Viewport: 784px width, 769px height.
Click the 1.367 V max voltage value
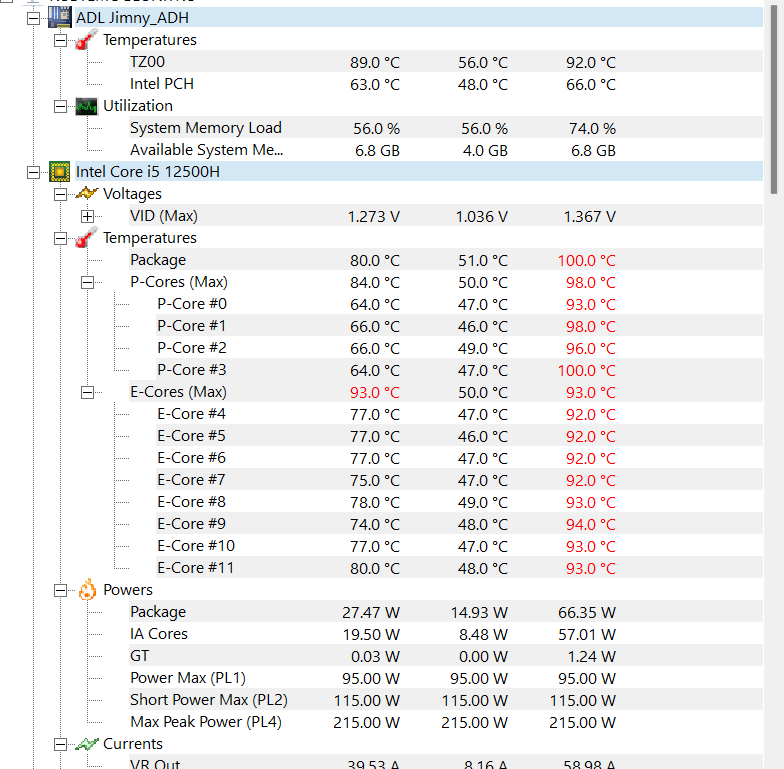pos(590,216)
